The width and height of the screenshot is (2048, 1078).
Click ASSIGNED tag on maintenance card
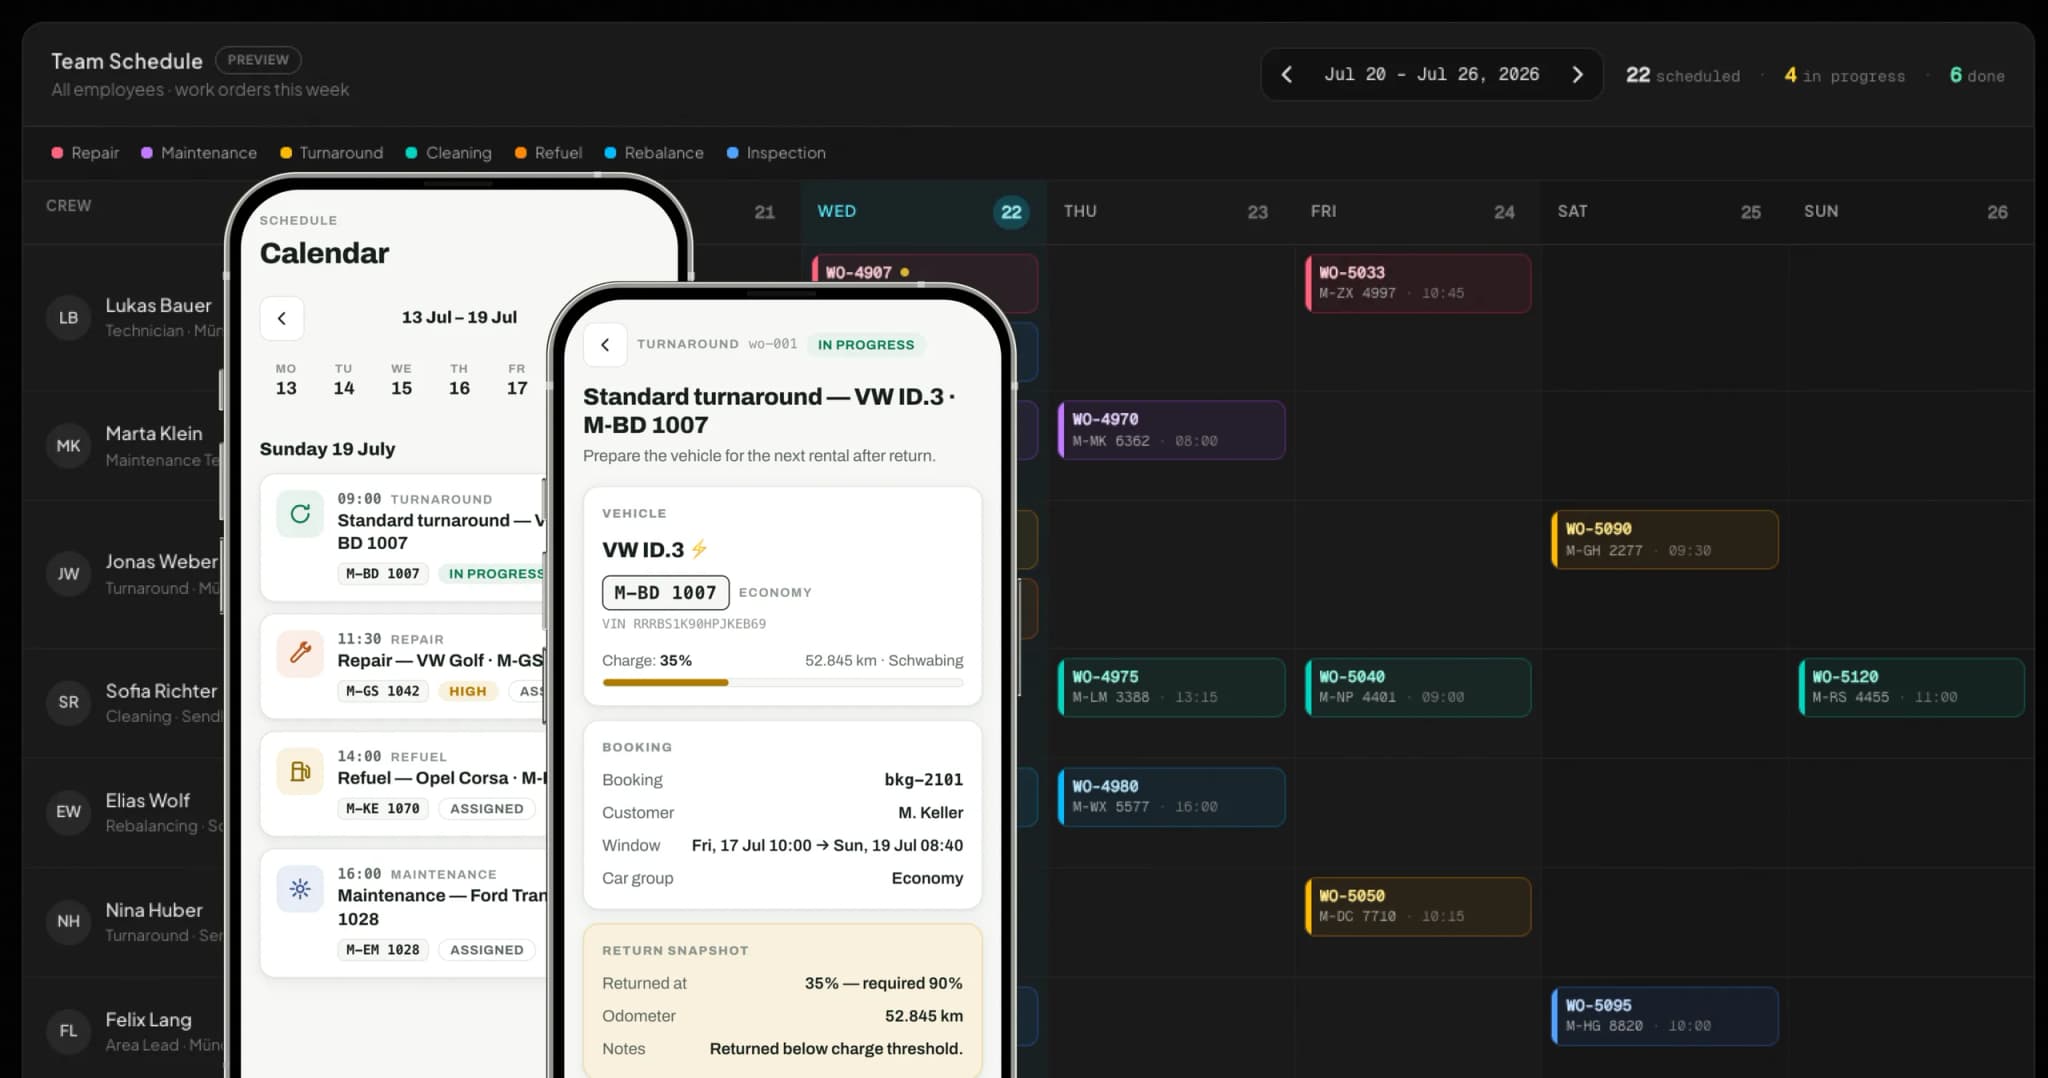(487, 950)
